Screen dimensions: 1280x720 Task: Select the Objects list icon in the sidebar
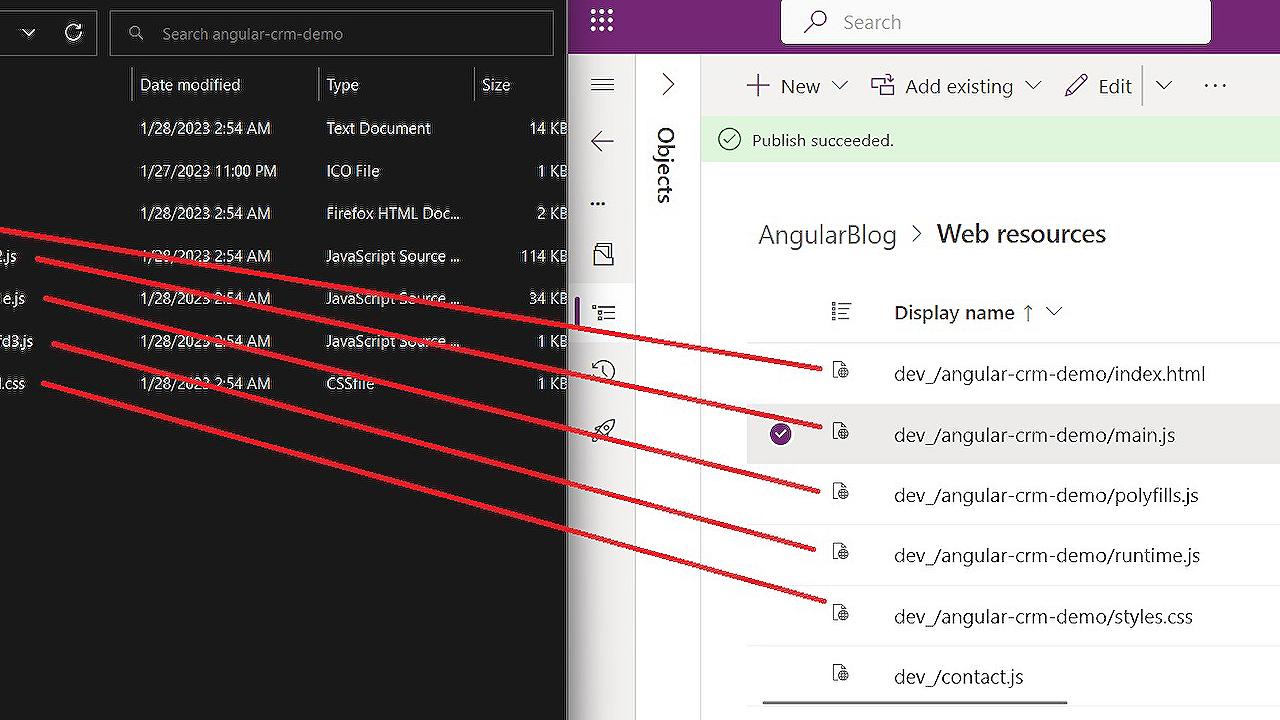point(602,311)
